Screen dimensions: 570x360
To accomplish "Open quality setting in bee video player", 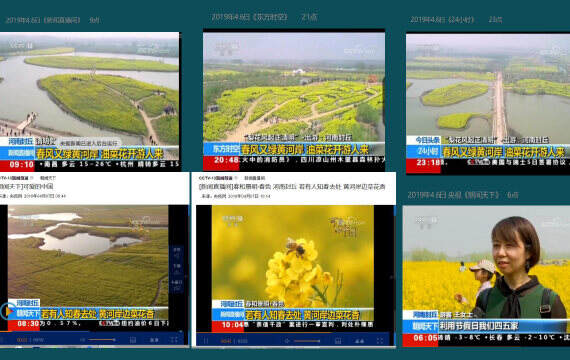I will pos(360,341).
